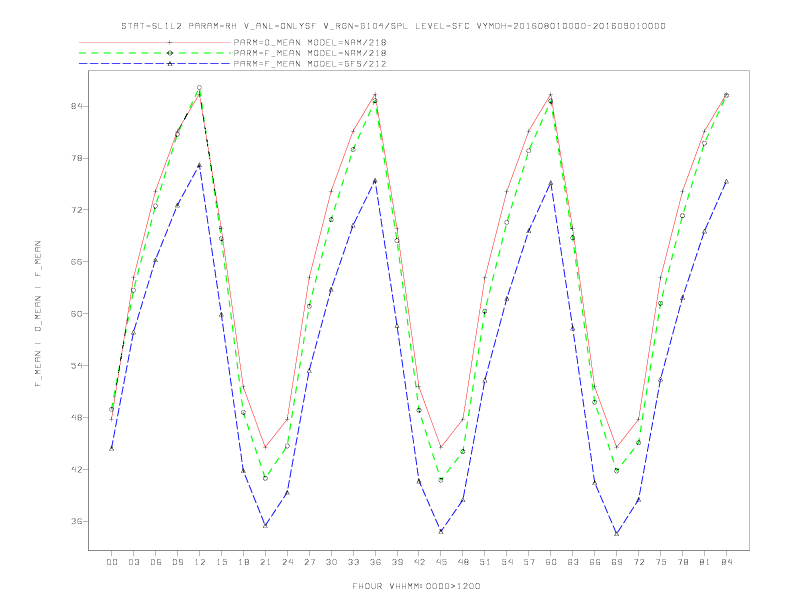Click x-axis forecast hour label 15

click(221, 562)
